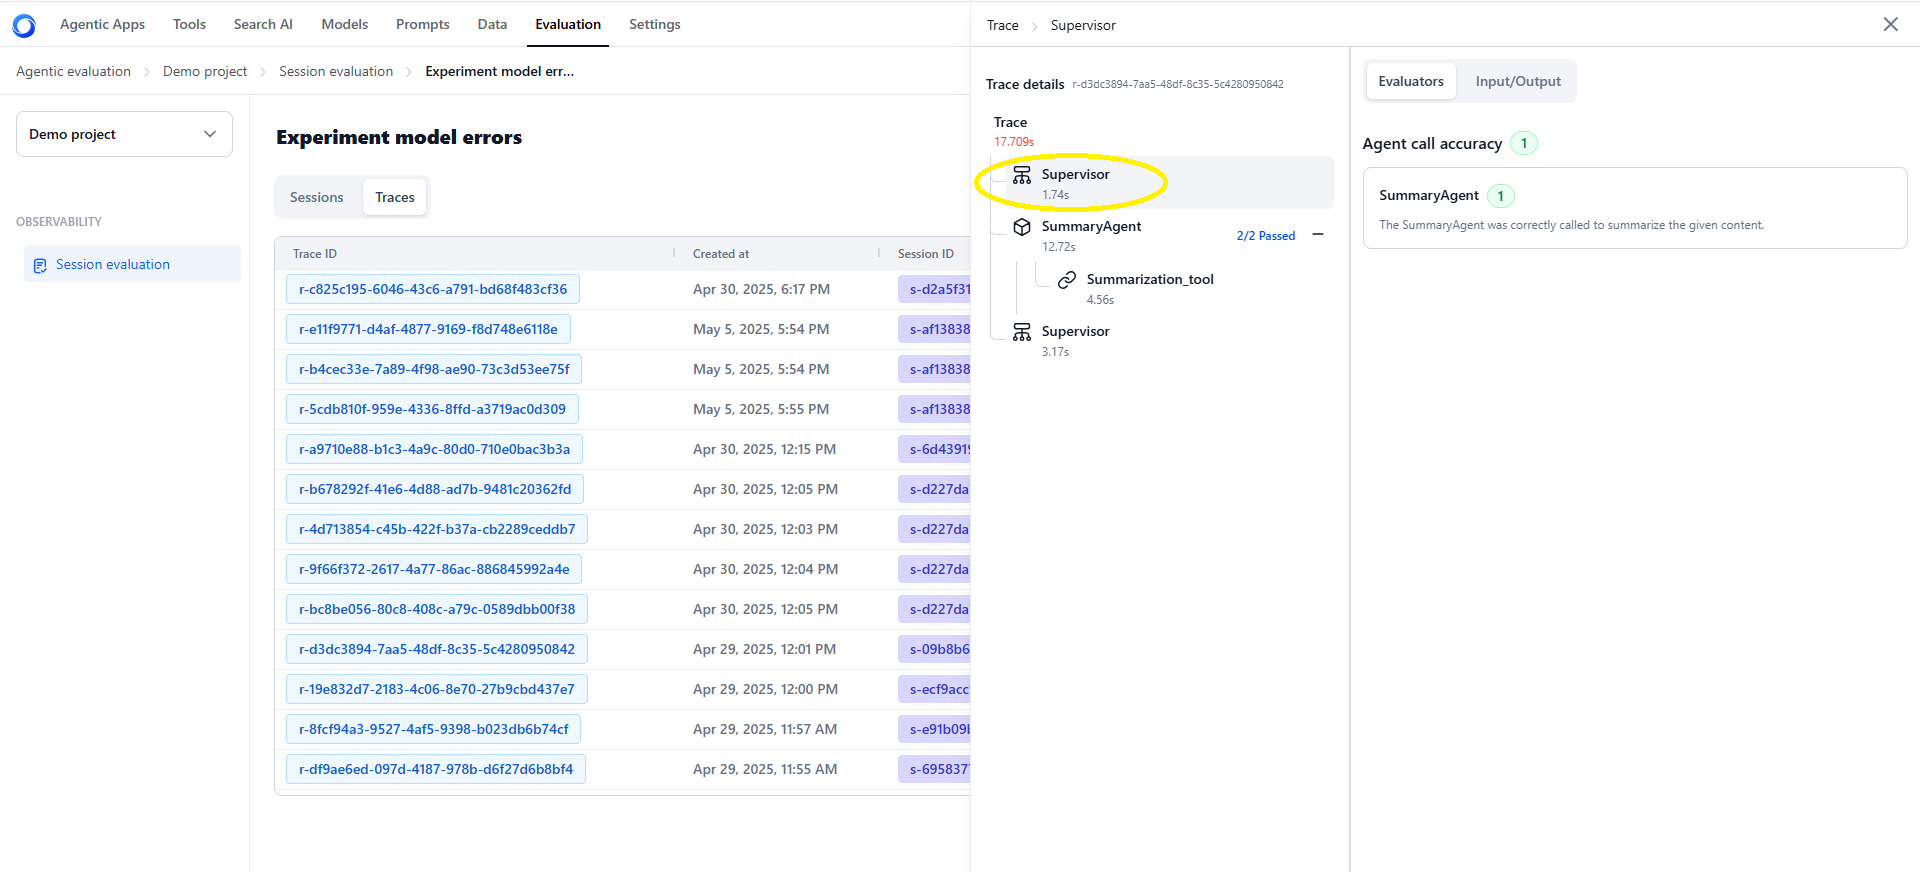Click the trace duration 17.709s text

(1014, 142)
